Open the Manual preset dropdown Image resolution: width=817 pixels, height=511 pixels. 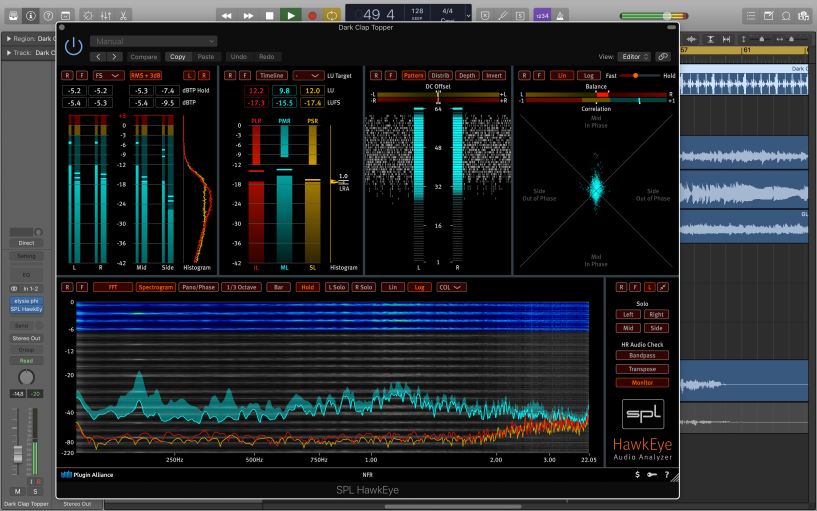click(x=155, y=42)
